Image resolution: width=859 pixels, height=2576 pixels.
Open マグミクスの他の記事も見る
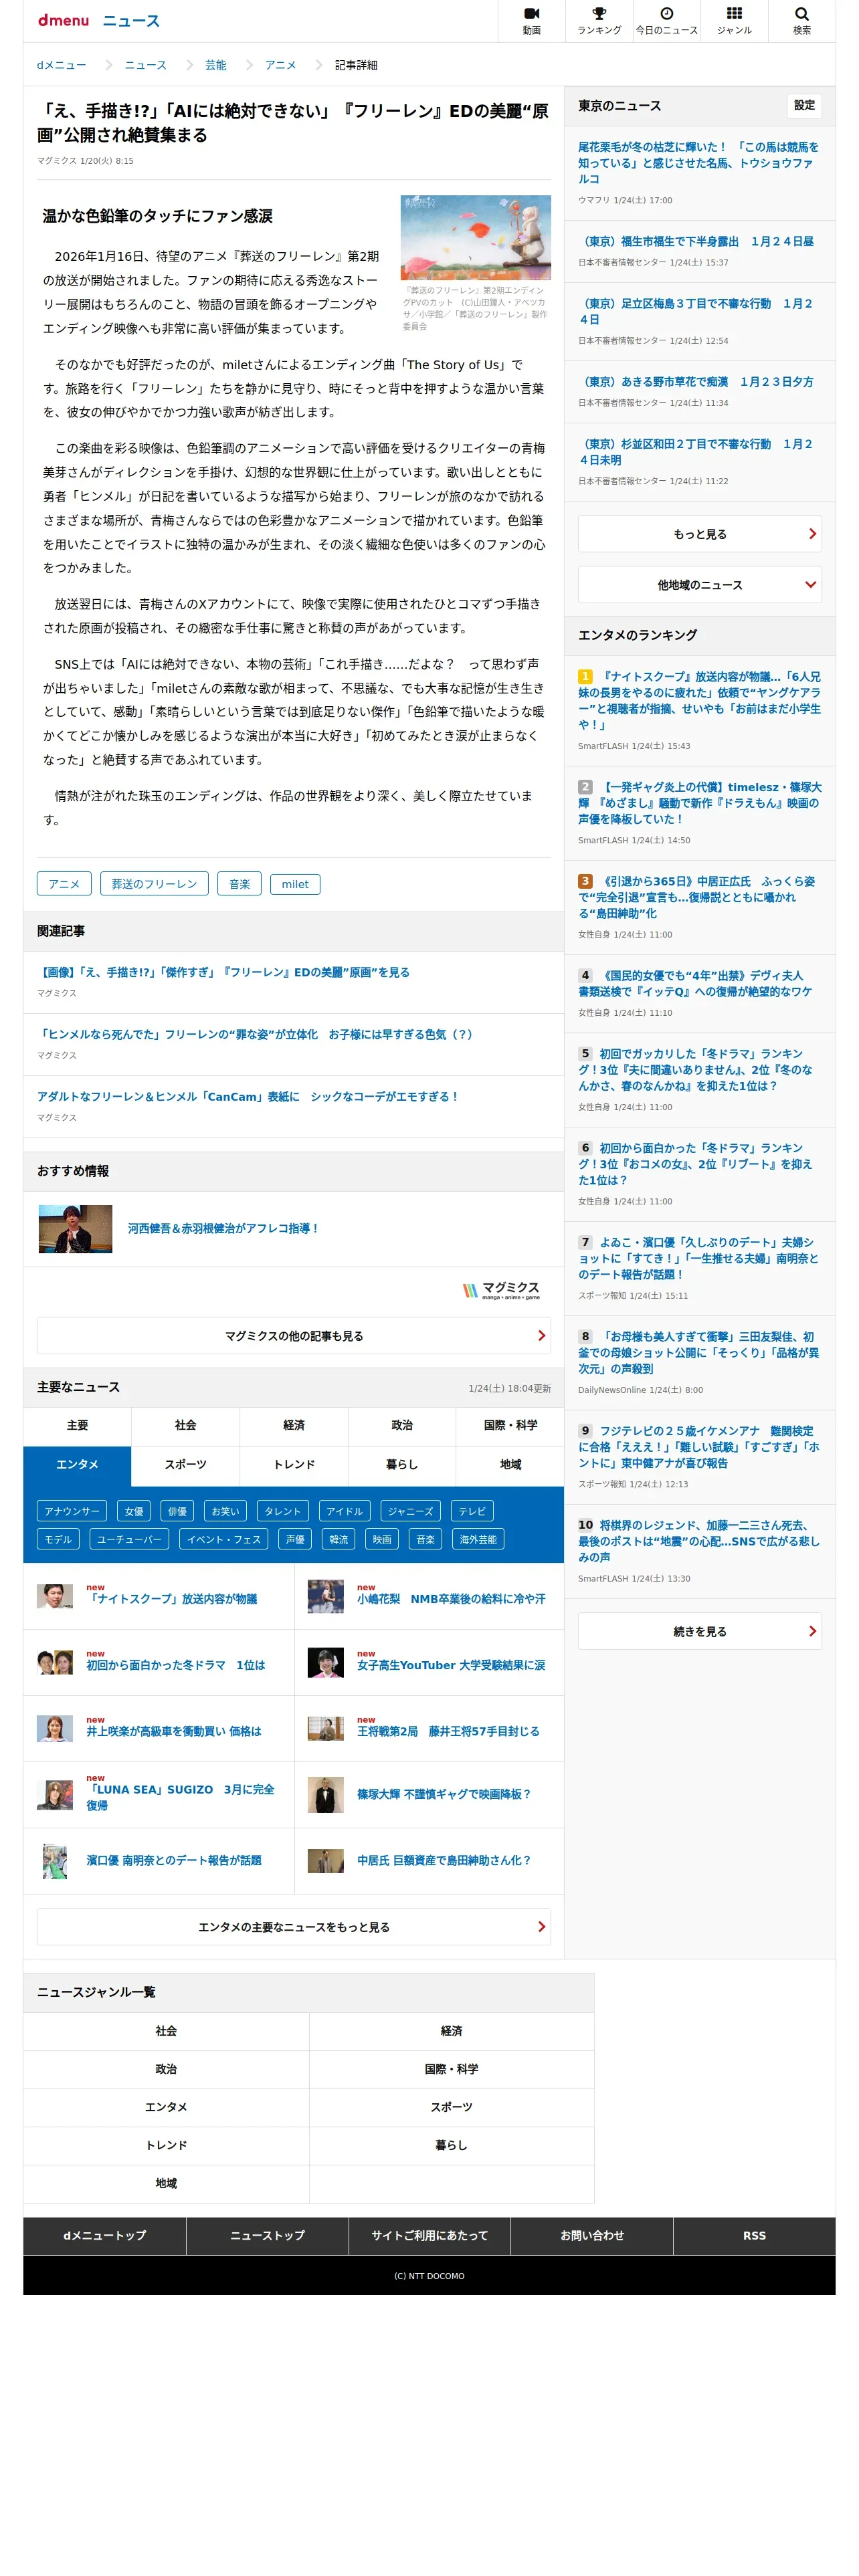[294, 1336]
